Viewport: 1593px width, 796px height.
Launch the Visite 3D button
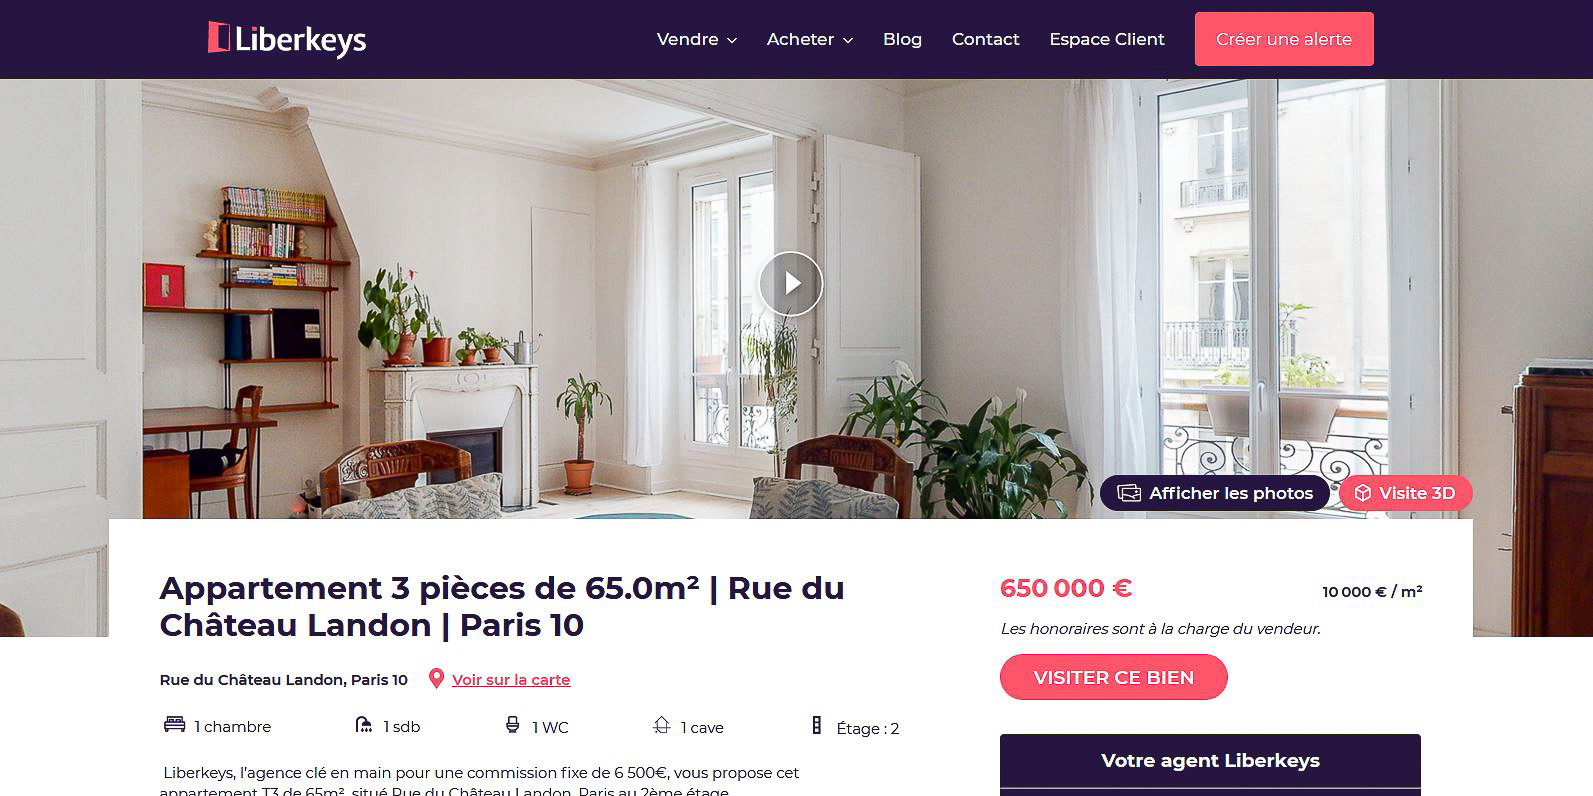[1405, 493]
